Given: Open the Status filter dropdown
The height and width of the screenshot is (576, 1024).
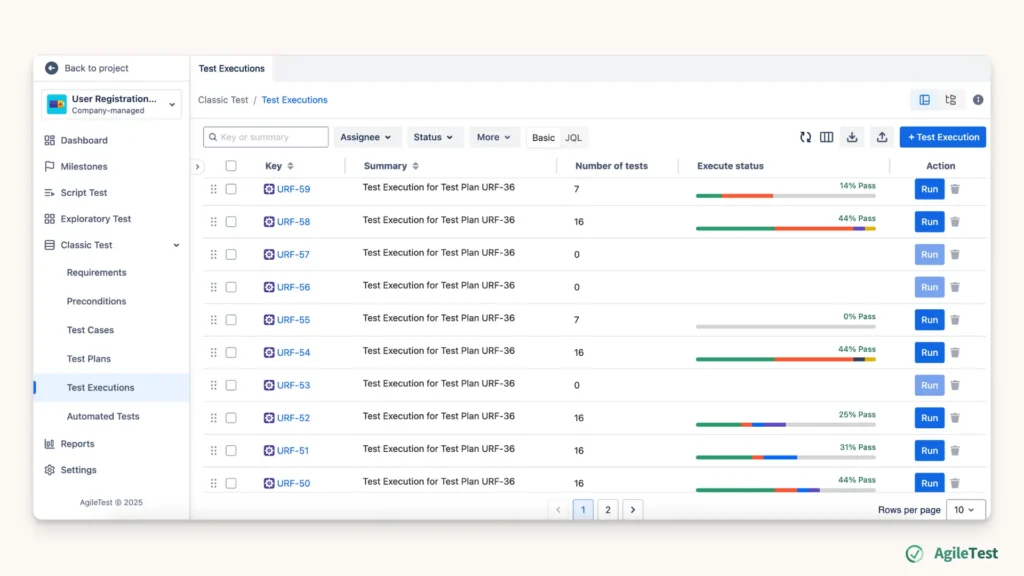Looking at the screenshot, I should [x=434, y=137].
